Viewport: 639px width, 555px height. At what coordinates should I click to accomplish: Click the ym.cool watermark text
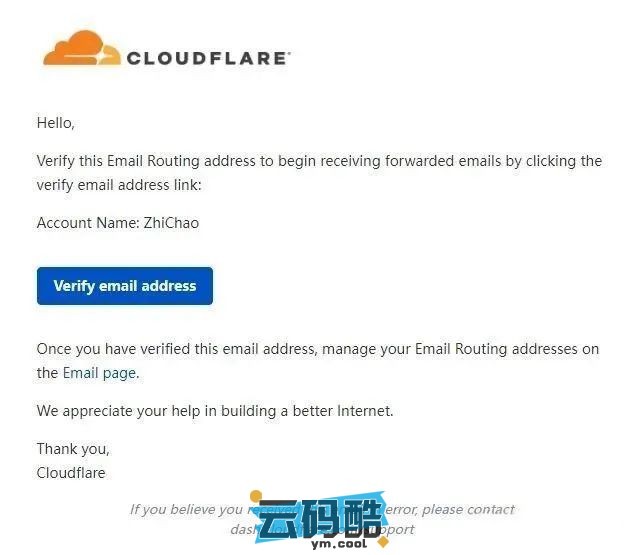pyautogui.click(x=338, y=542)
